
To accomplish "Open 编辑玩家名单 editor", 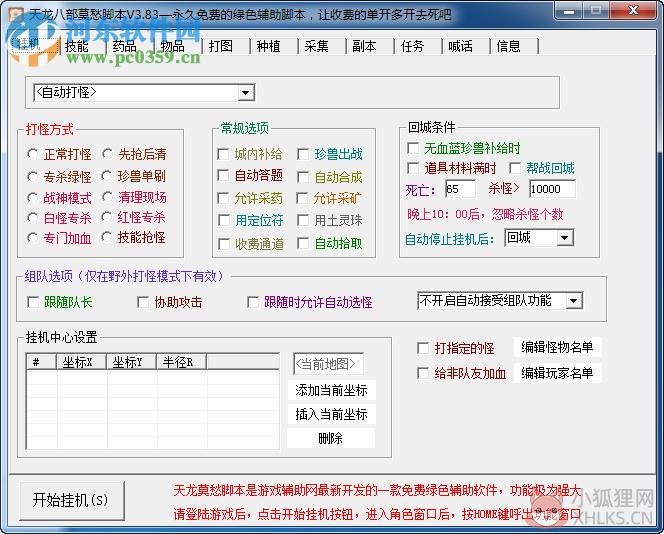I will pos(557,373).
